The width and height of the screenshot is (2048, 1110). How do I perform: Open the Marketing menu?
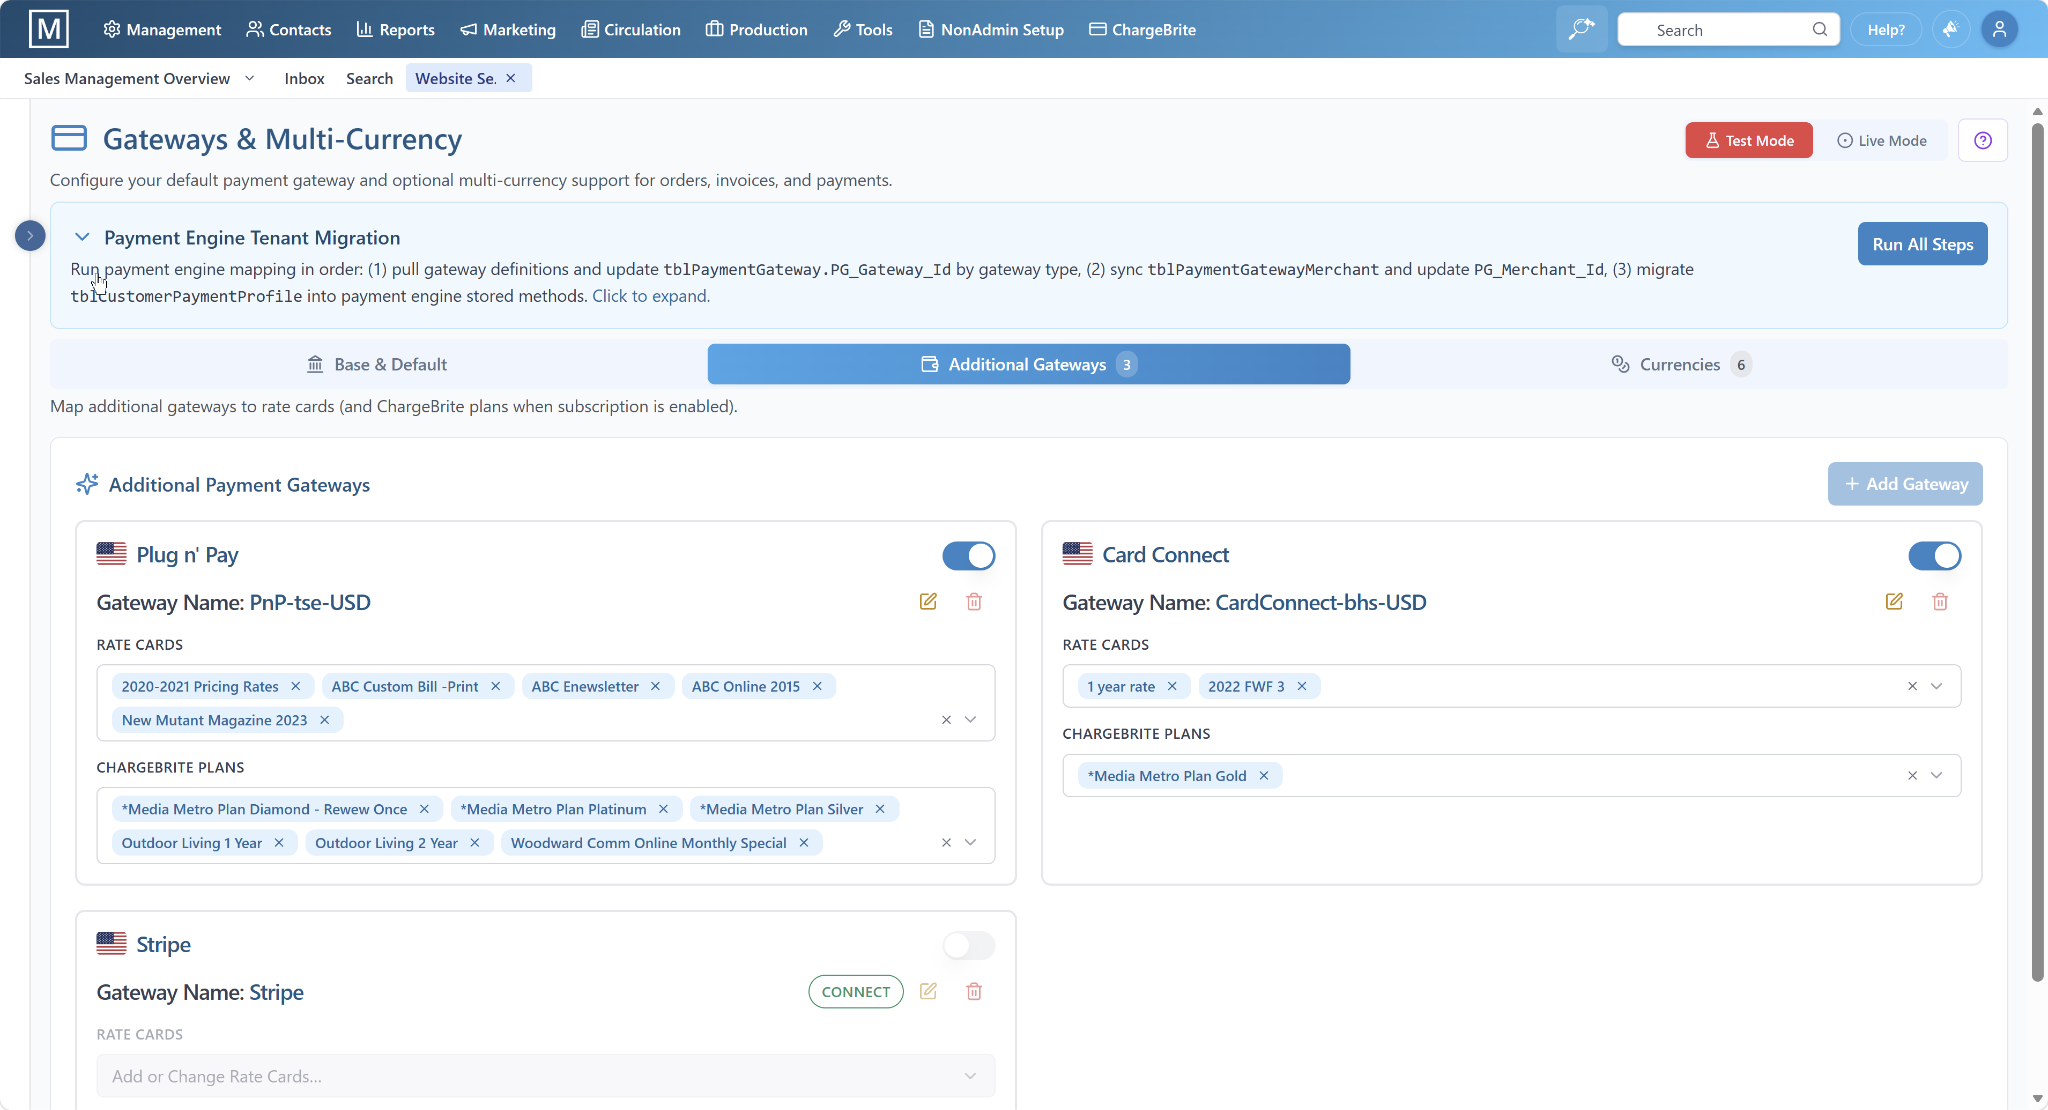[x=508, y=29]
